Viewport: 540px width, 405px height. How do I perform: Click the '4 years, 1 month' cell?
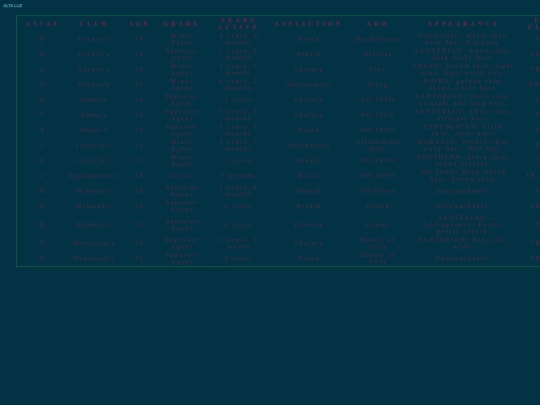pos(238,243)
